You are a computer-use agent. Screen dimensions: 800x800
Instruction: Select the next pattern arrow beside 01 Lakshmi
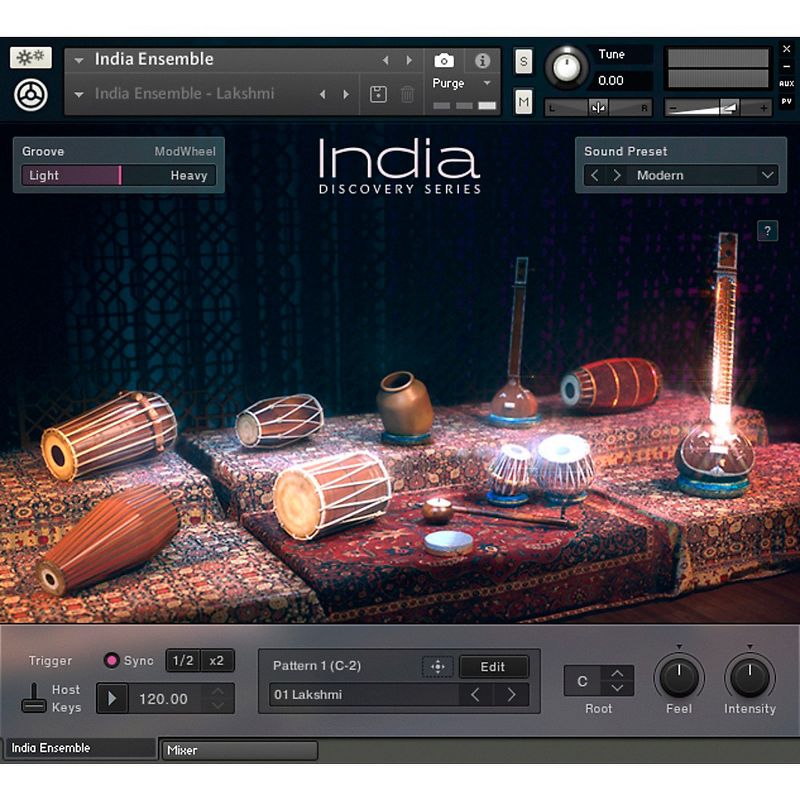pos(511,695)
